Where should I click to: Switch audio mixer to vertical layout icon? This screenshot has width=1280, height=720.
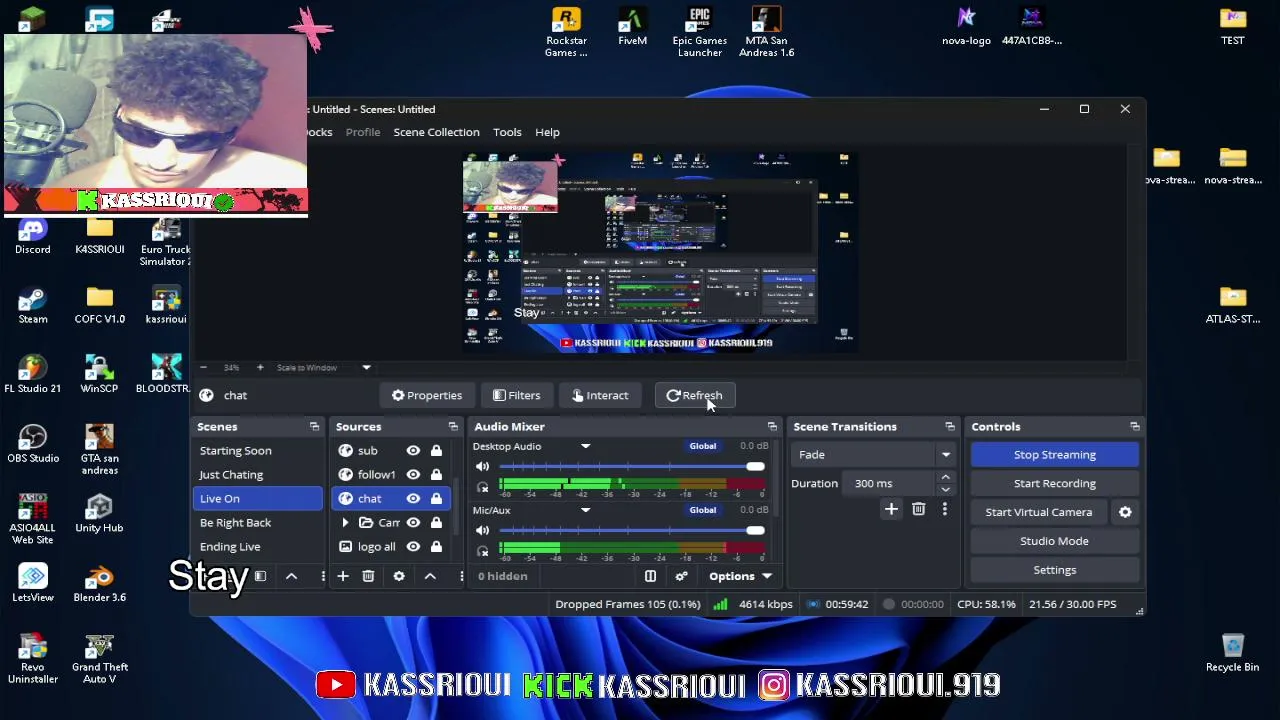coord(650,576)
